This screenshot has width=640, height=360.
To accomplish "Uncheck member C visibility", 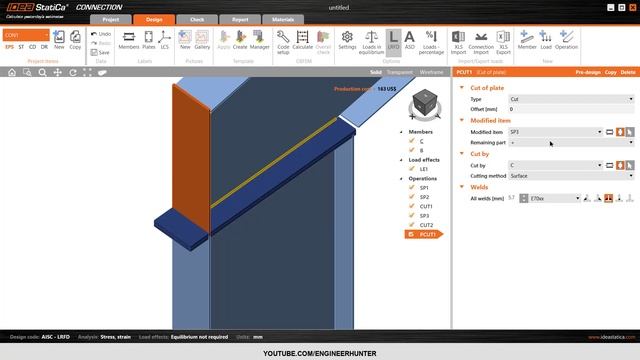I will tap(412, 141).
